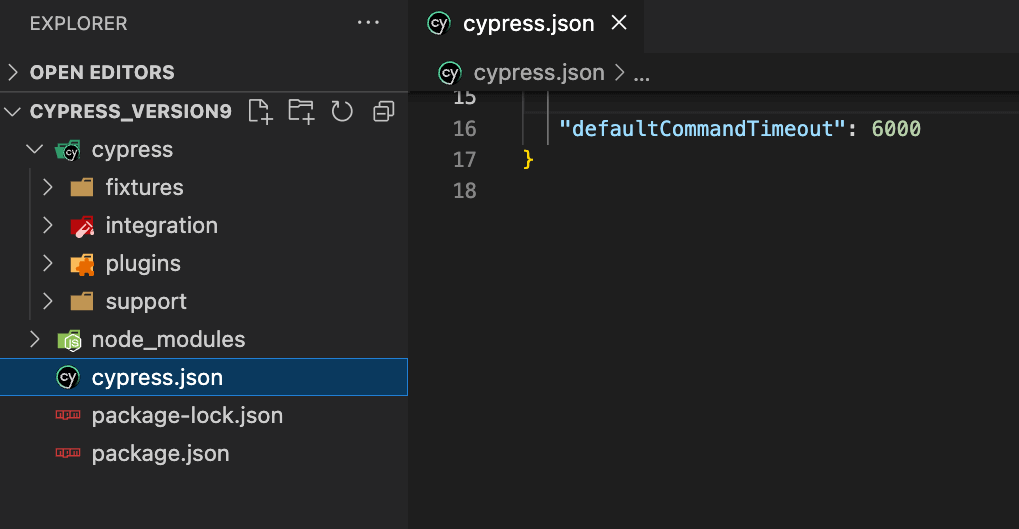Click the Cypress icon in the breadcrumb
Viewport: 1019px width, 529px height.
pyautogui.click(x=450, y=73)
